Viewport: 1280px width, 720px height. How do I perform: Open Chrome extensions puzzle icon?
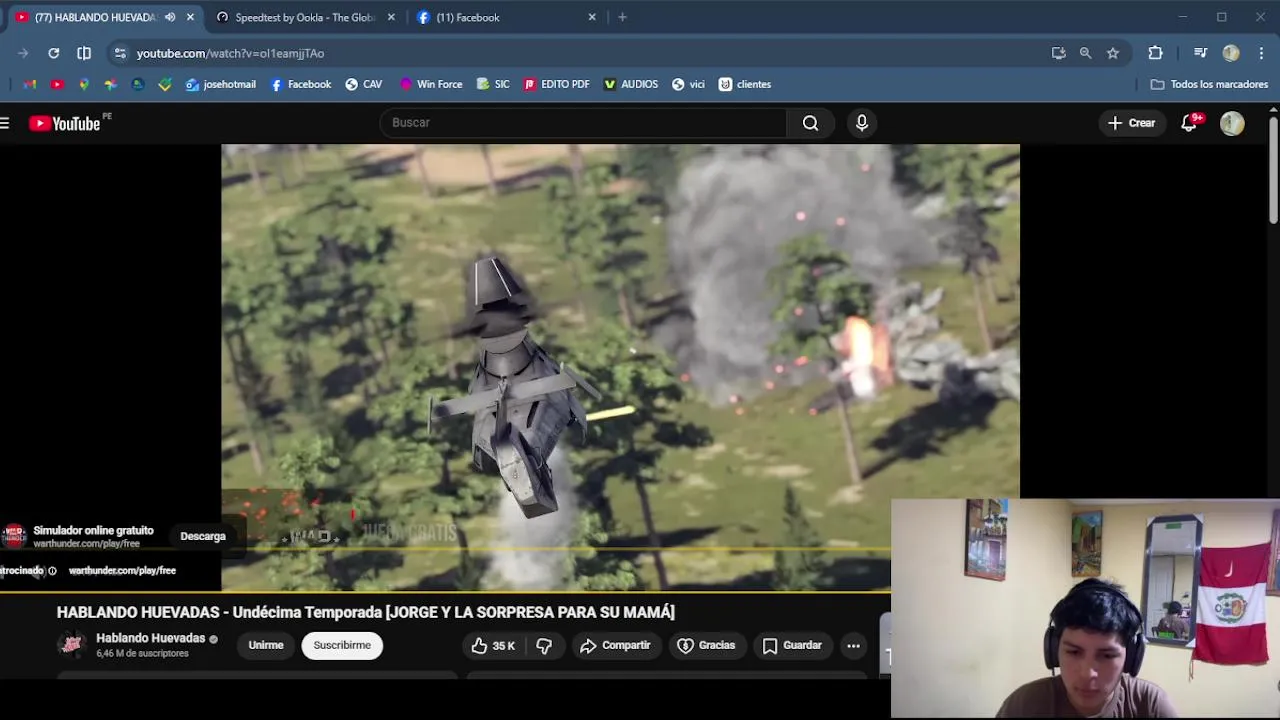[1155, 53]
